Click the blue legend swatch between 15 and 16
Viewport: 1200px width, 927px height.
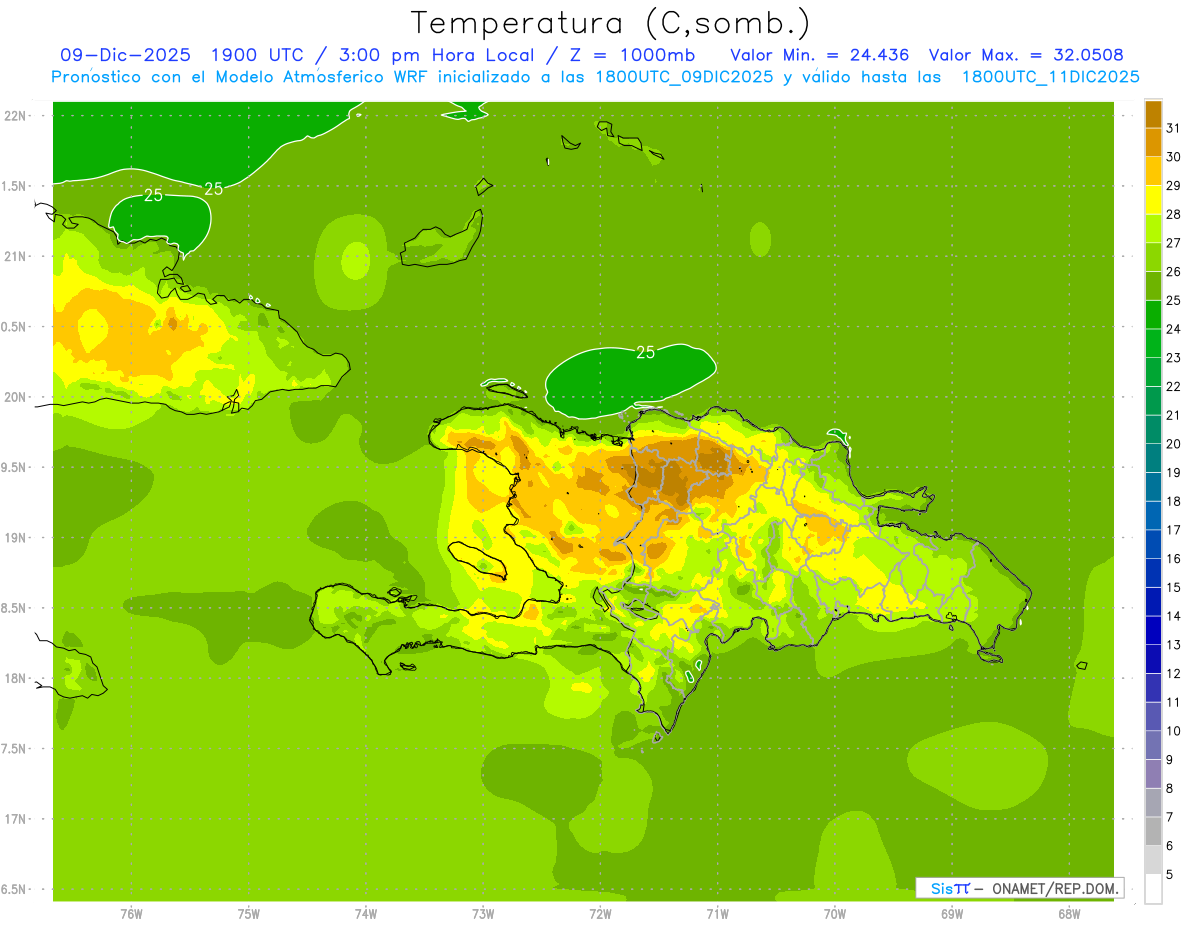coord(1153,573)
